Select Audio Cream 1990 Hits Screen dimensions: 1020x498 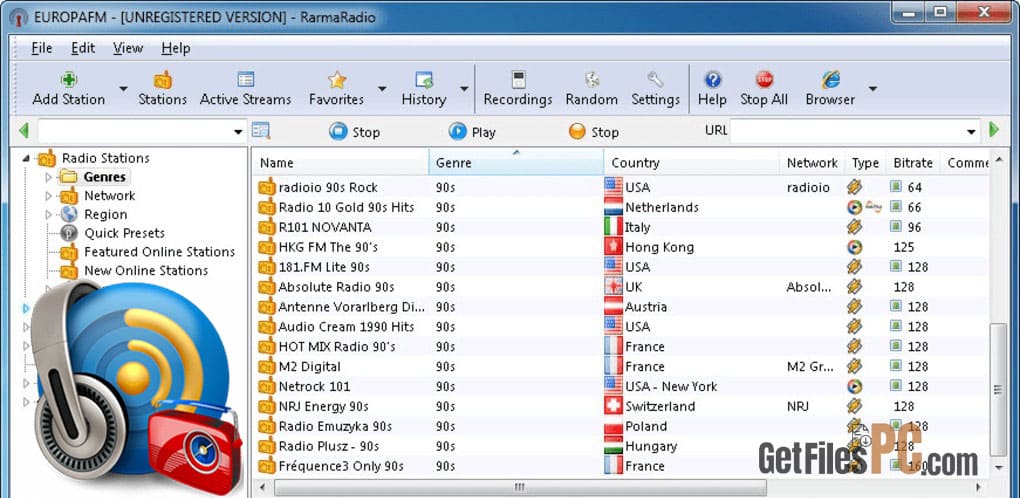click(x=621, y=326)
